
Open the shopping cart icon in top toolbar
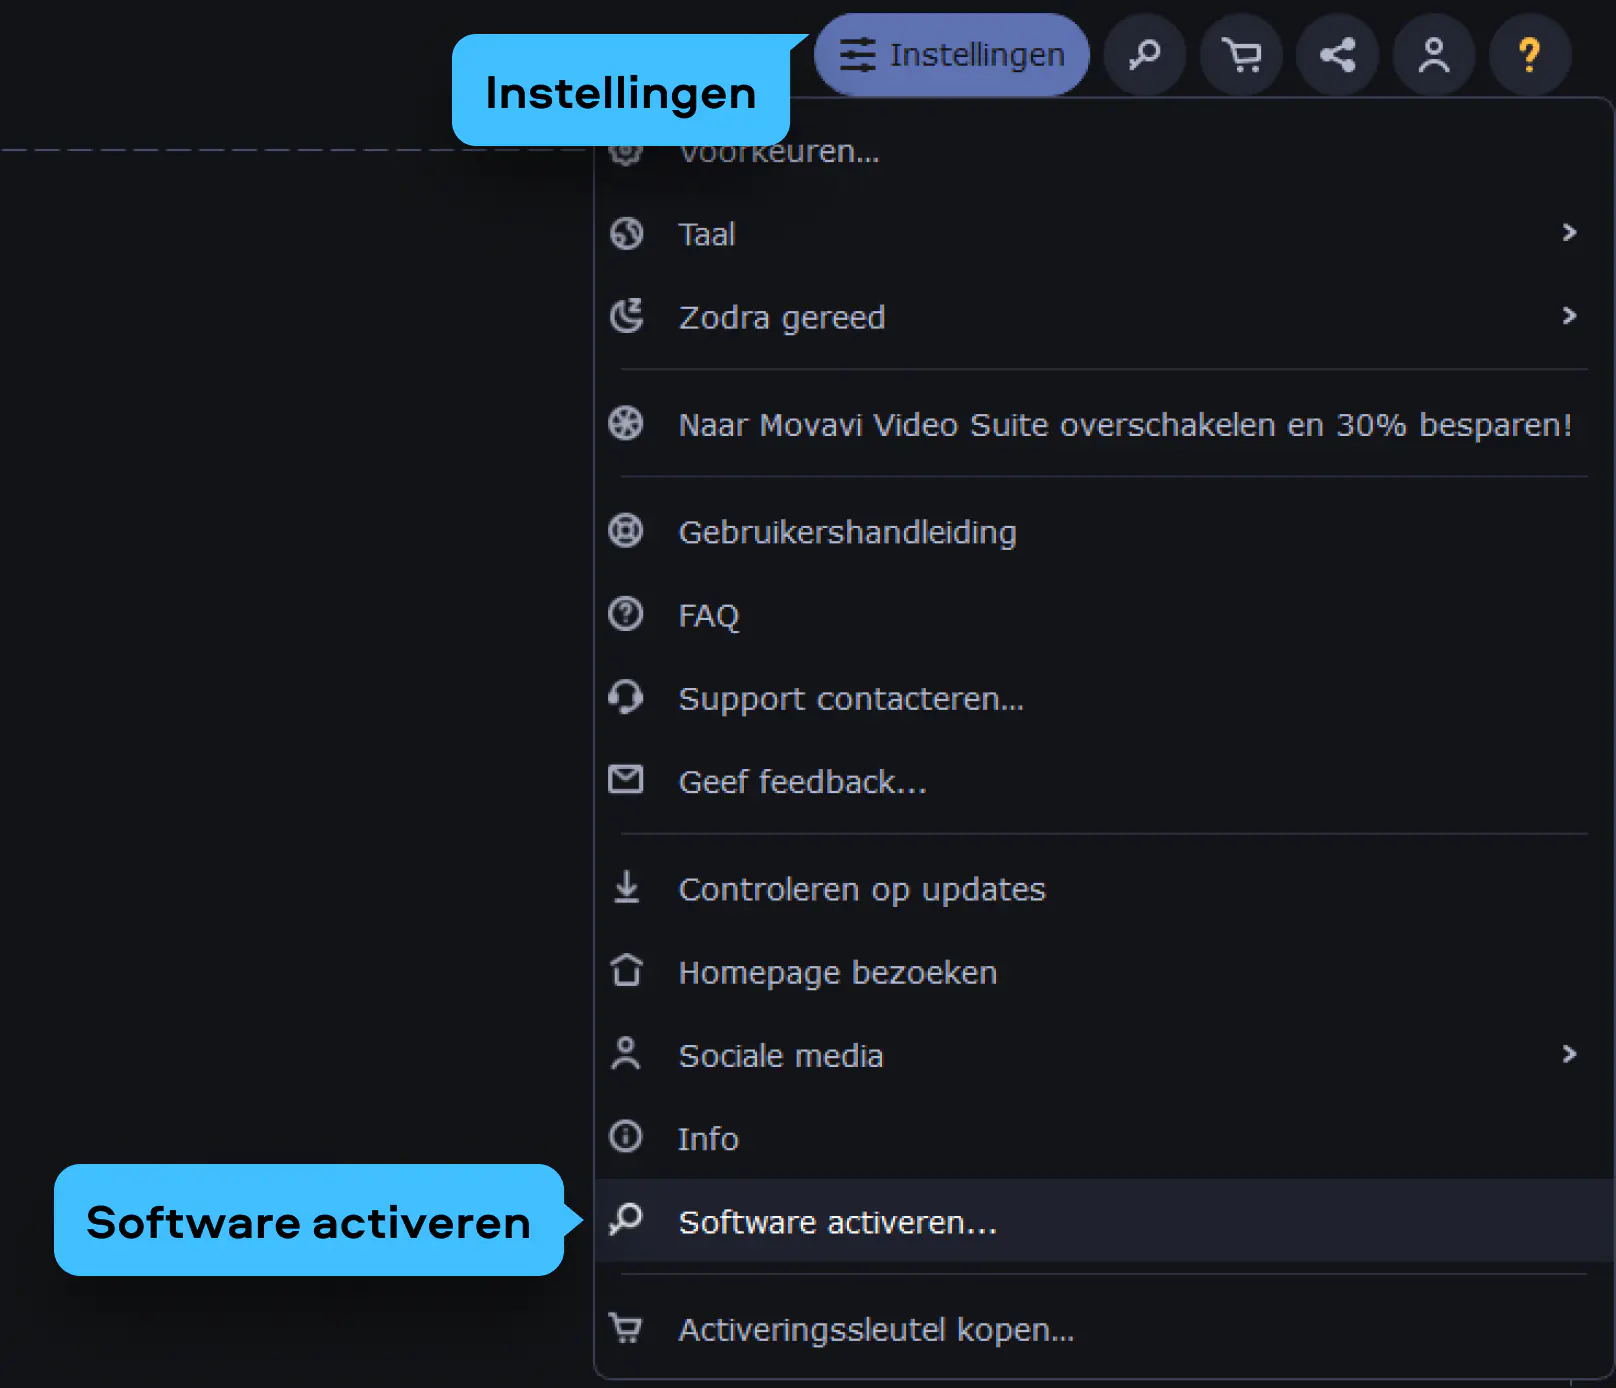(x=1241, y=55)
